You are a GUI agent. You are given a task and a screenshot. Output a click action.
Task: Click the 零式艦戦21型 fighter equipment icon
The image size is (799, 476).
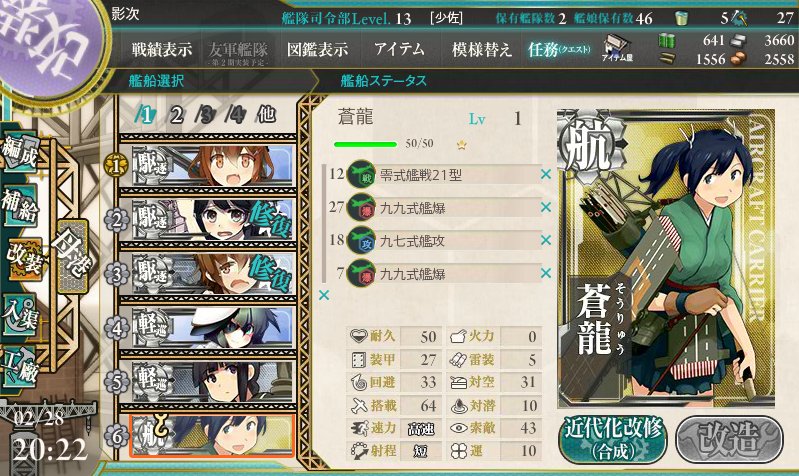[x=361, y=175]
